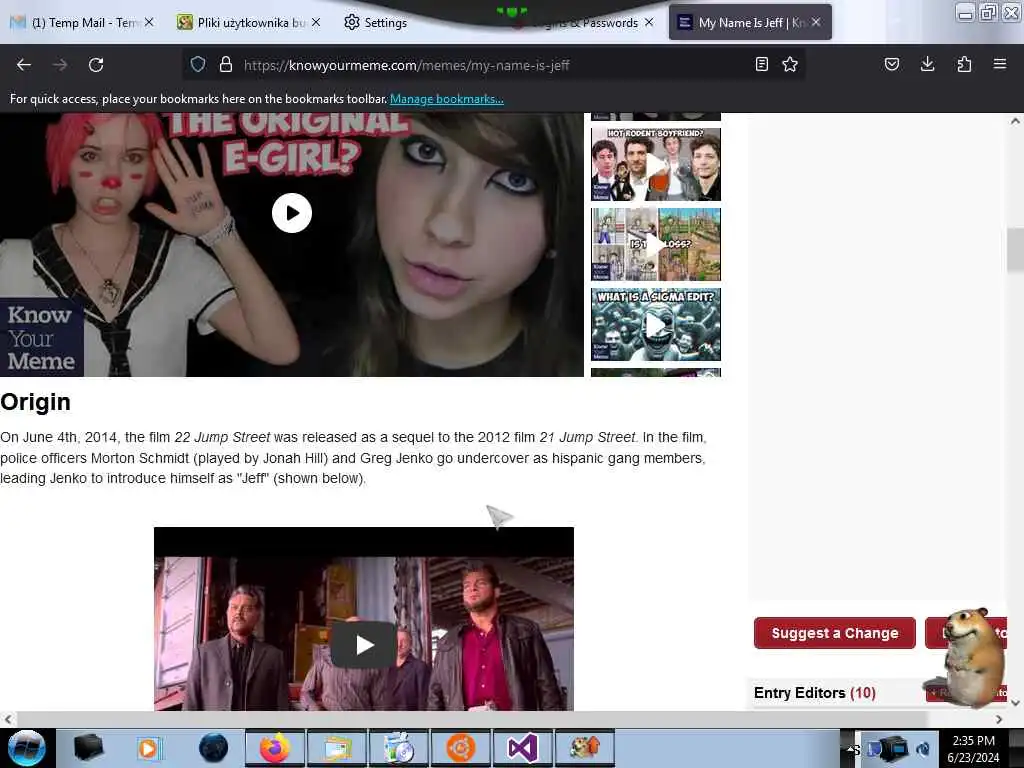The width and height of the screenshot is (1024, 768).
Task: Open the file explorer taskbar window
Action: coord(337,748)
